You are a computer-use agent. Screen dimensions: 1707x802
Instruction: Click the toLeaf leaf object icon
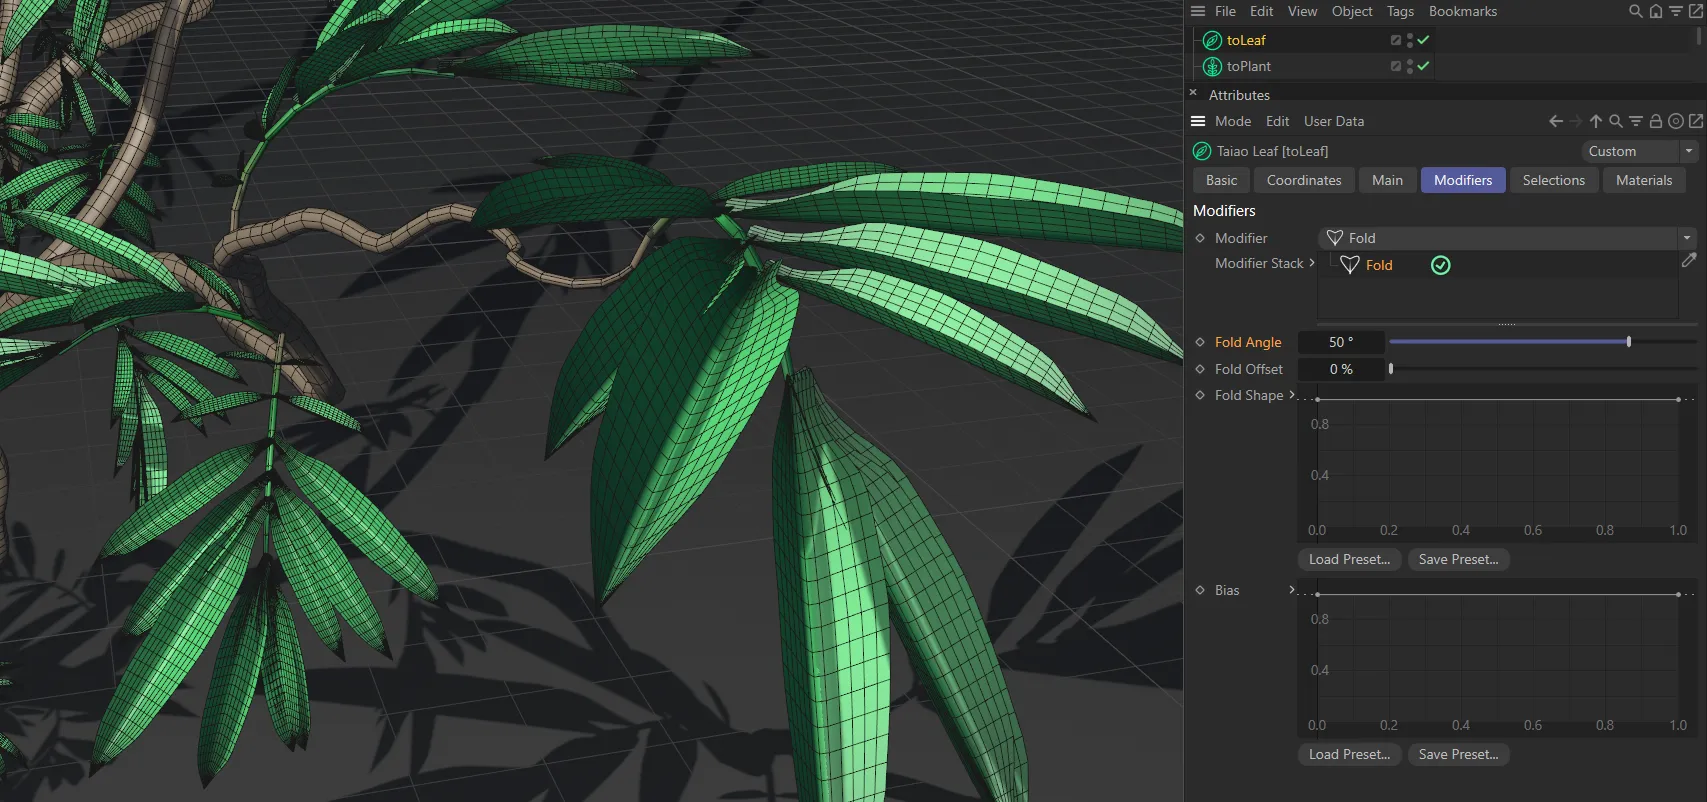[x=1212, y=40]
